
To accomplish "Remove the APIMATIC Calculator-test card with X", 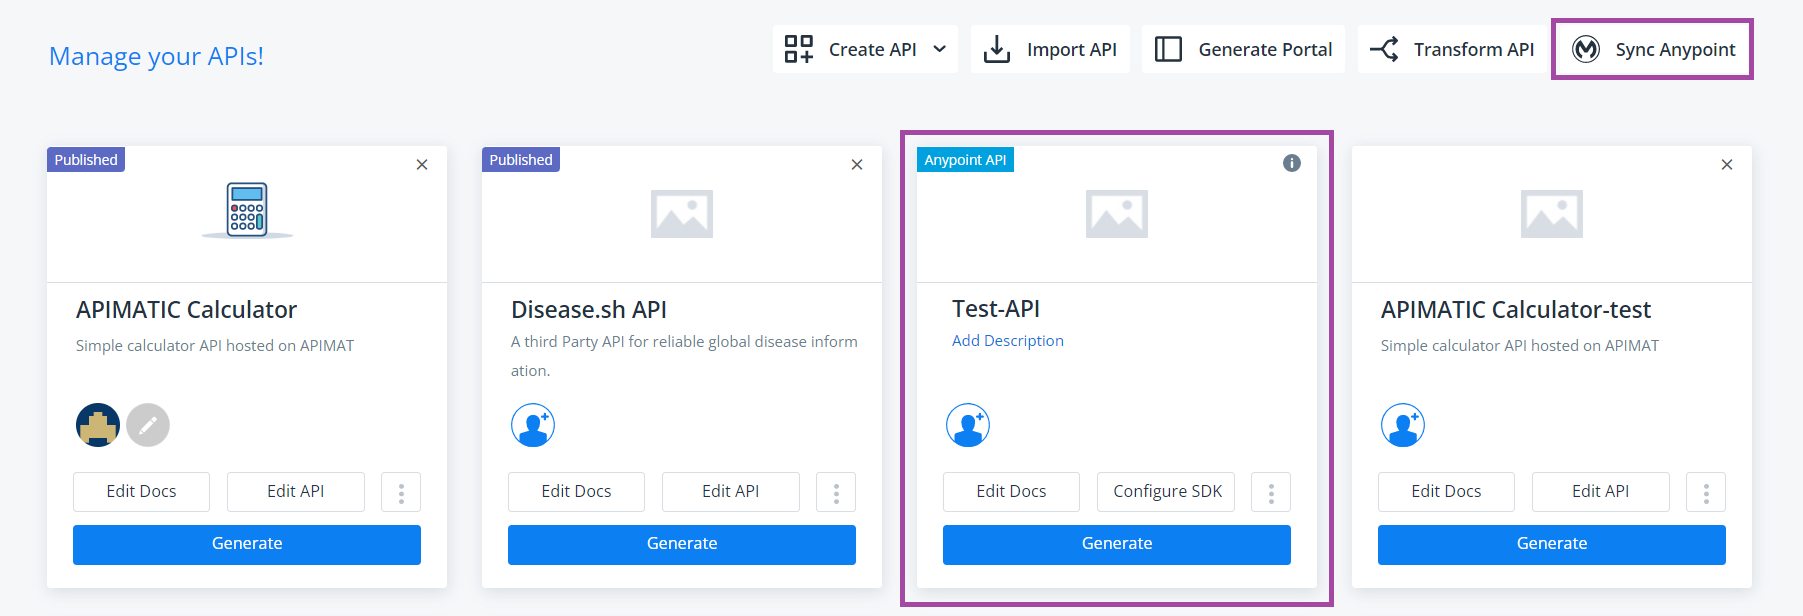I will tap(1727, 165).
